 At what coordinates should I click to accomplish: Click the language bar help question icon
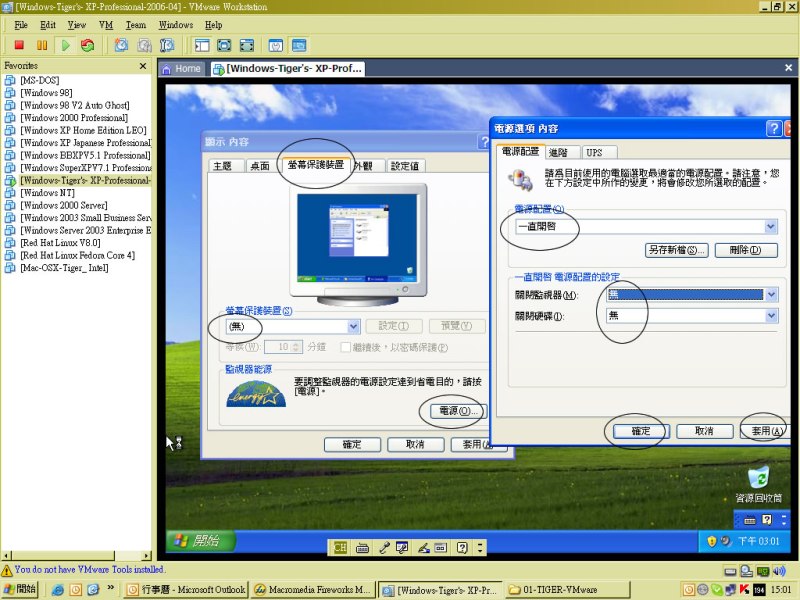pos(462,547)
